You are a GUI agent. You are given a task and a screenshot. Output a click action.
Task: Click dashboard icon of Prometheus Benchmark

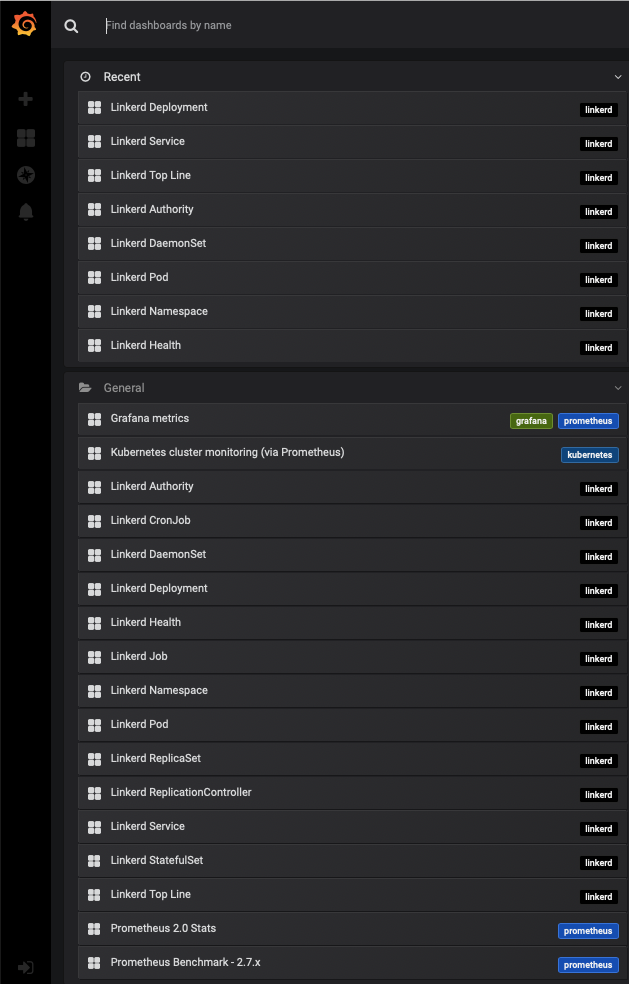pyautogui.click(x=94, y=963)
